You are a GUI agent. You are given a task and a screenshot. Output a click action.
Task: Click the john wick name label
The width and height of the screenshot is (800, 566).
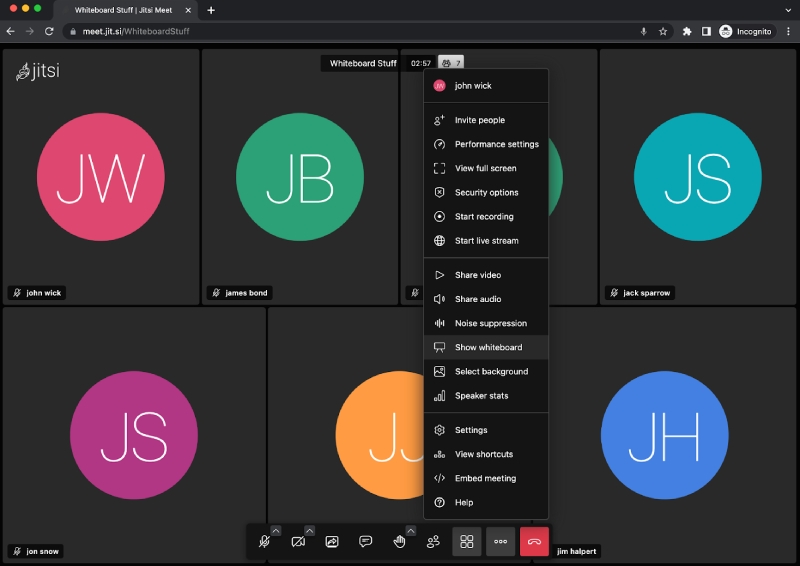[x=37, y=292]
